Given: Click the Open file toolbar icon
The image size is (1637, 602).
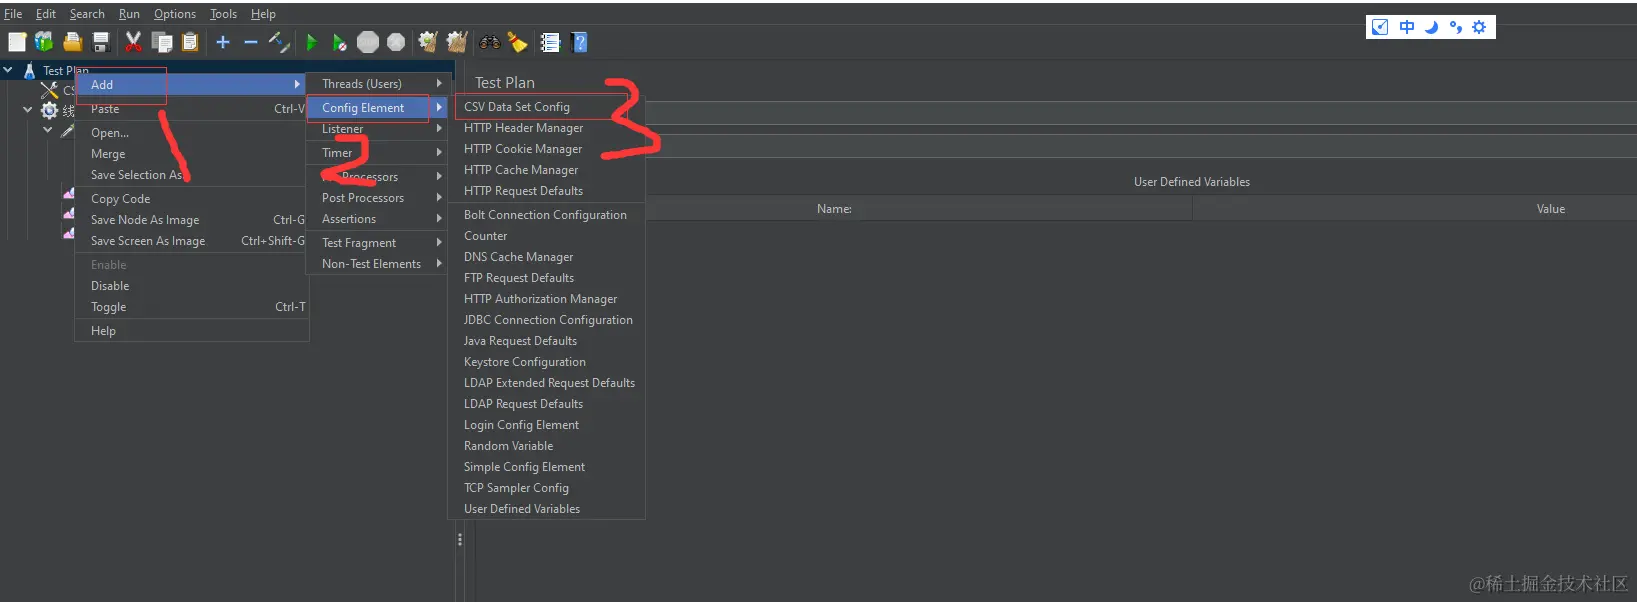Looking at the screenshot, I should pos(72,42).
